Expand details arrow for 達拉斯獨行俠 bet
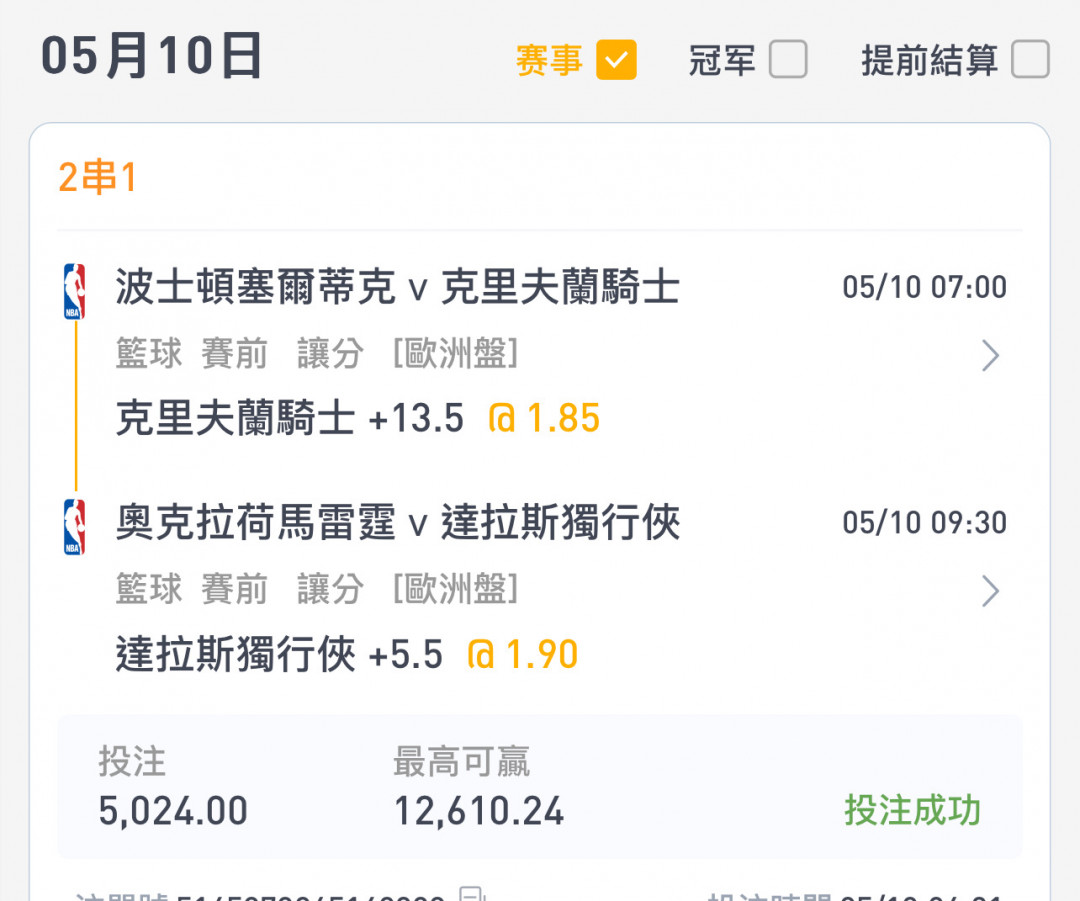1080x901 pixels. (990, 591)
